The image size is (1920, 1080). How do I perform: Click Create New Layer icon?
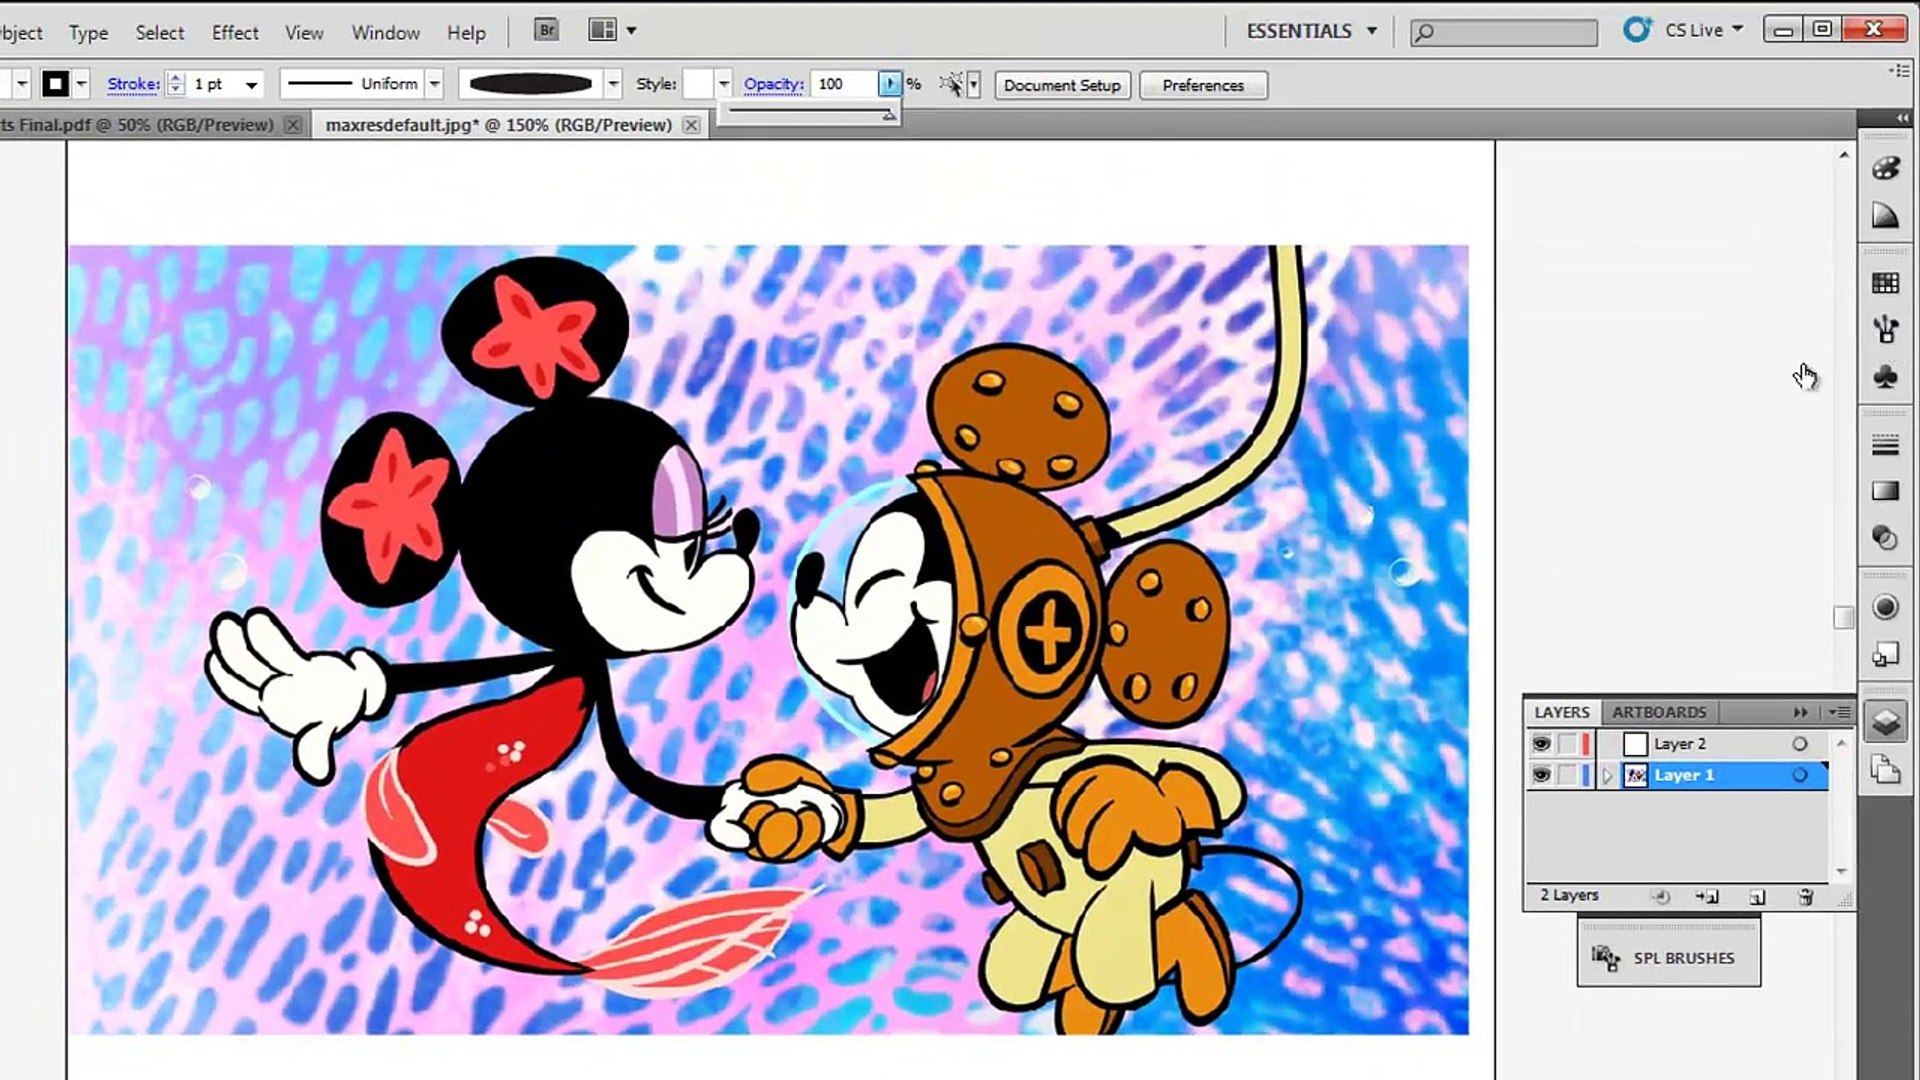1757,897
